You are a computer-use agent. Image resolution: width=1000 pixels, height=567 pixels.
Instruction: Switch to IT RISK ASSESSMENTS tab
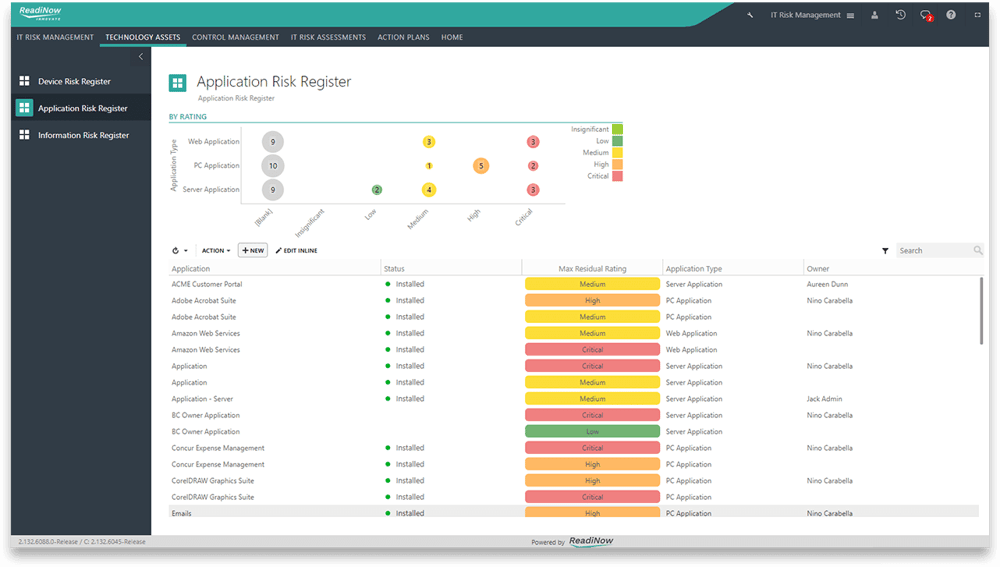(x=328, y=37)
